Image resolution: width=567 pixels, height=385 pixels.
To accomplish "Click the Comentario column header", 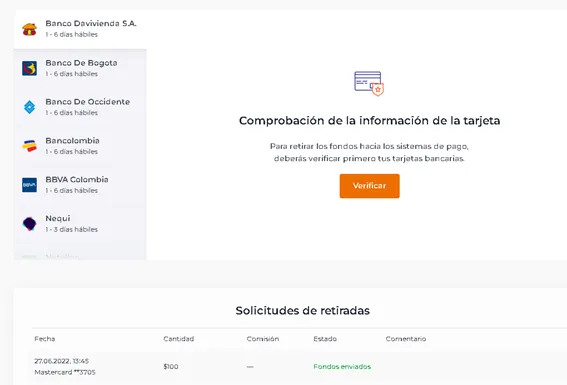I will (406, 339).
